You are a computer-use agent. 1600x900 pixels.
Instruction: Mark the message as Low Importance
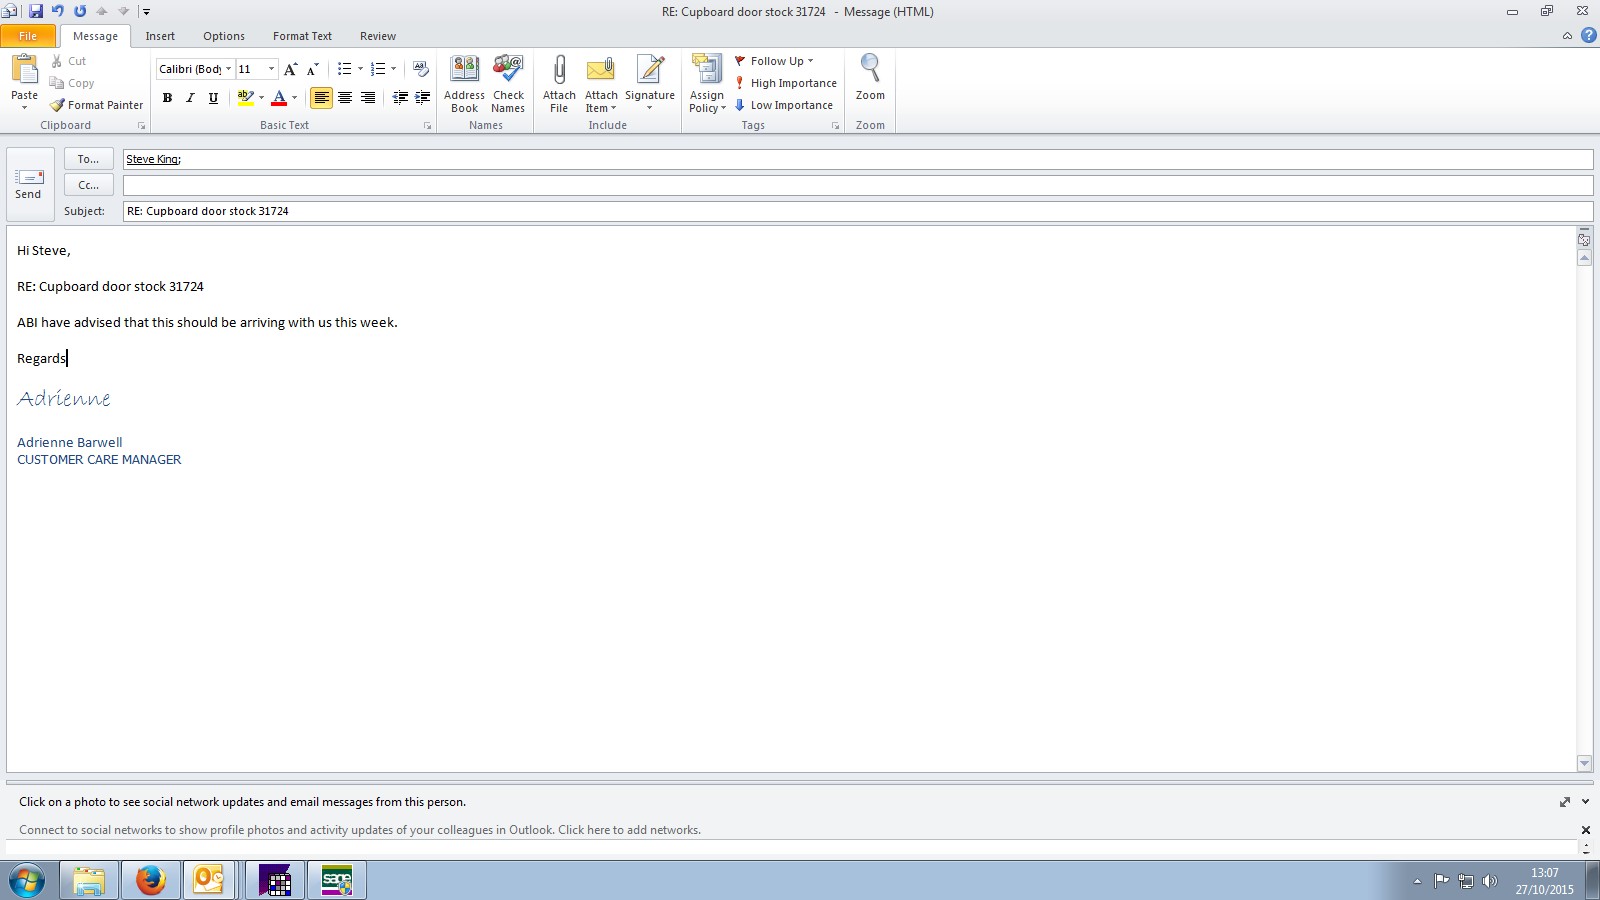click(x=783, y=105)
